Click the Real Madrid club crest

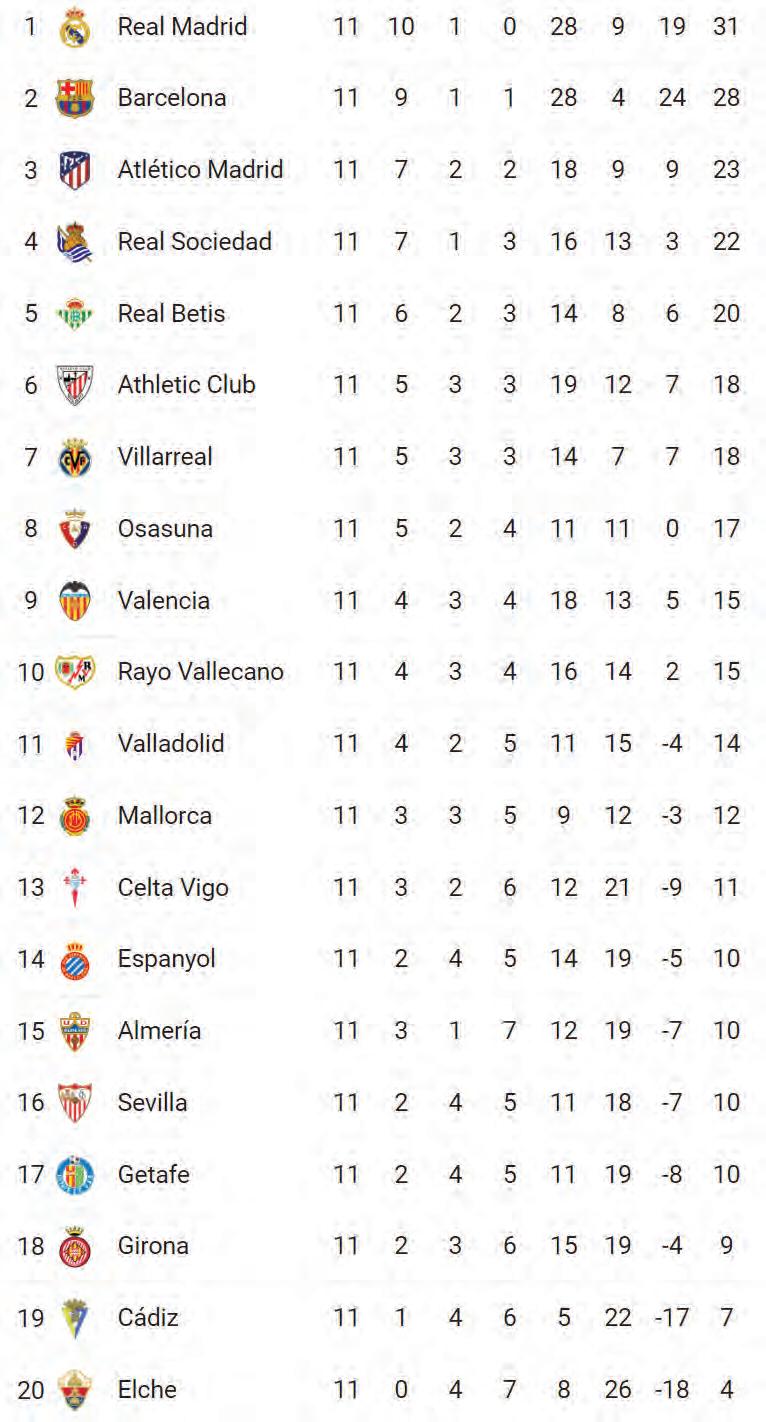coord(75,27)
